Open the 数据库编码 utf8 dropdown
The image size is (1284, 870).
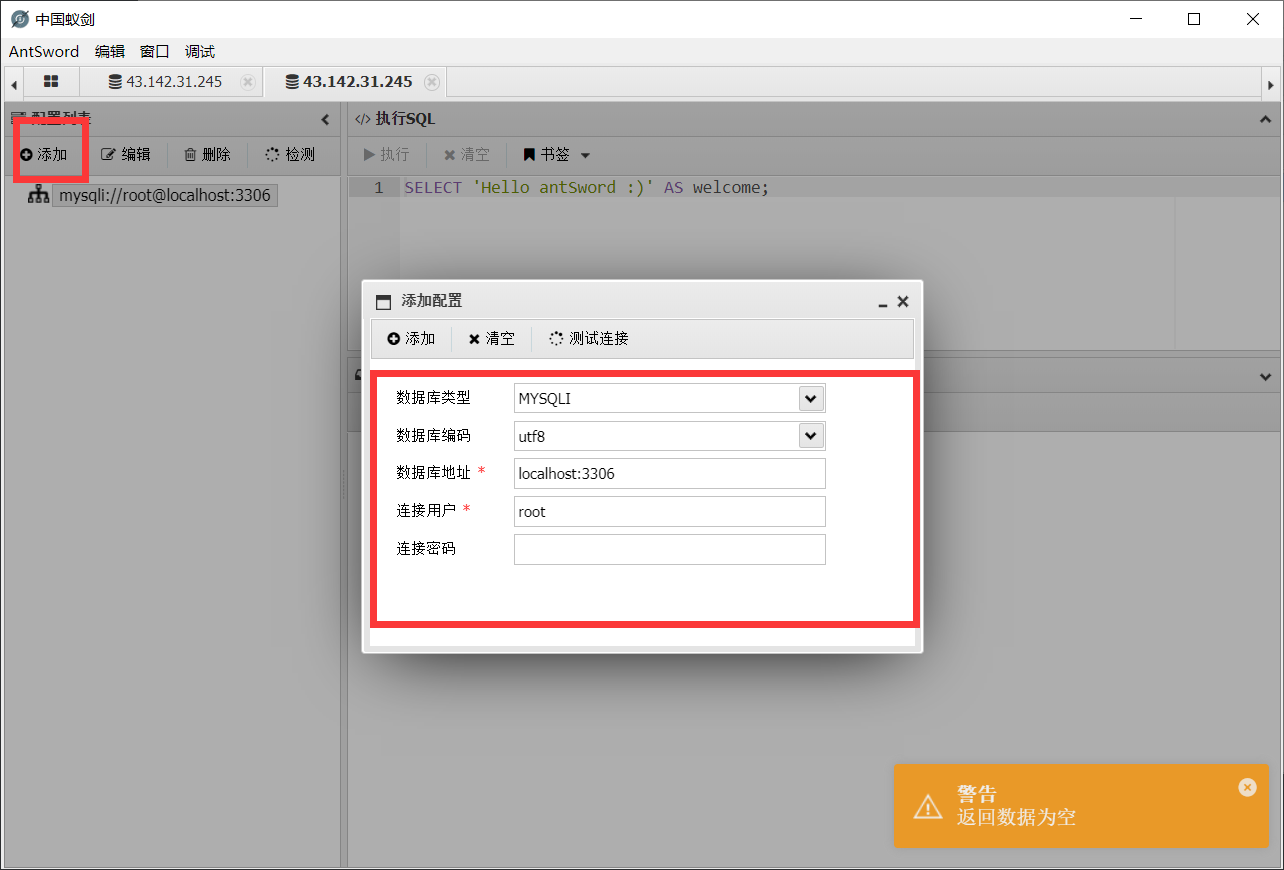click(811, 436)
